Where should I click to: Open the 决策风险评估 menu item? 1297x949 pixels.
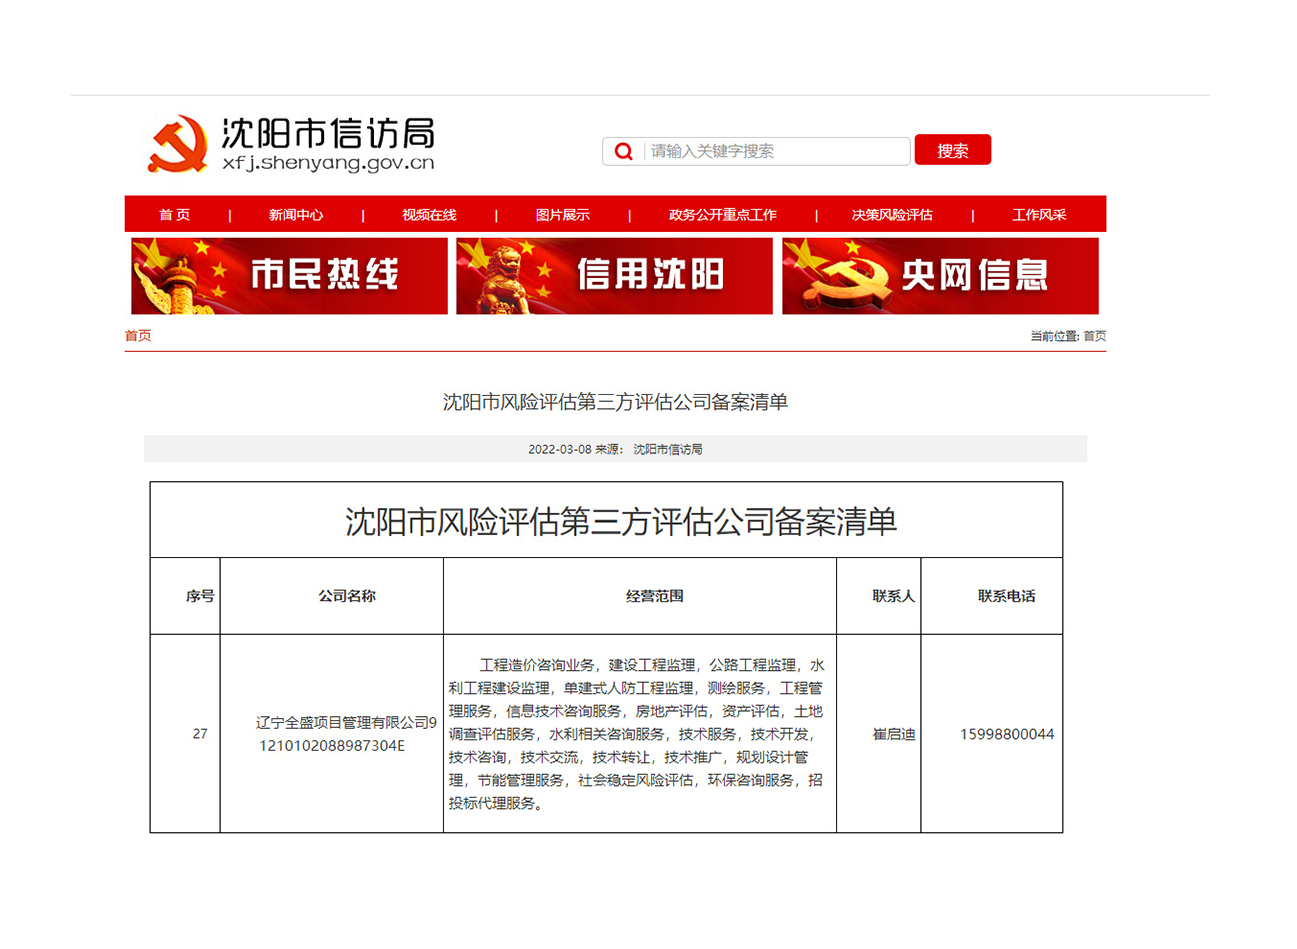(892, 215)
